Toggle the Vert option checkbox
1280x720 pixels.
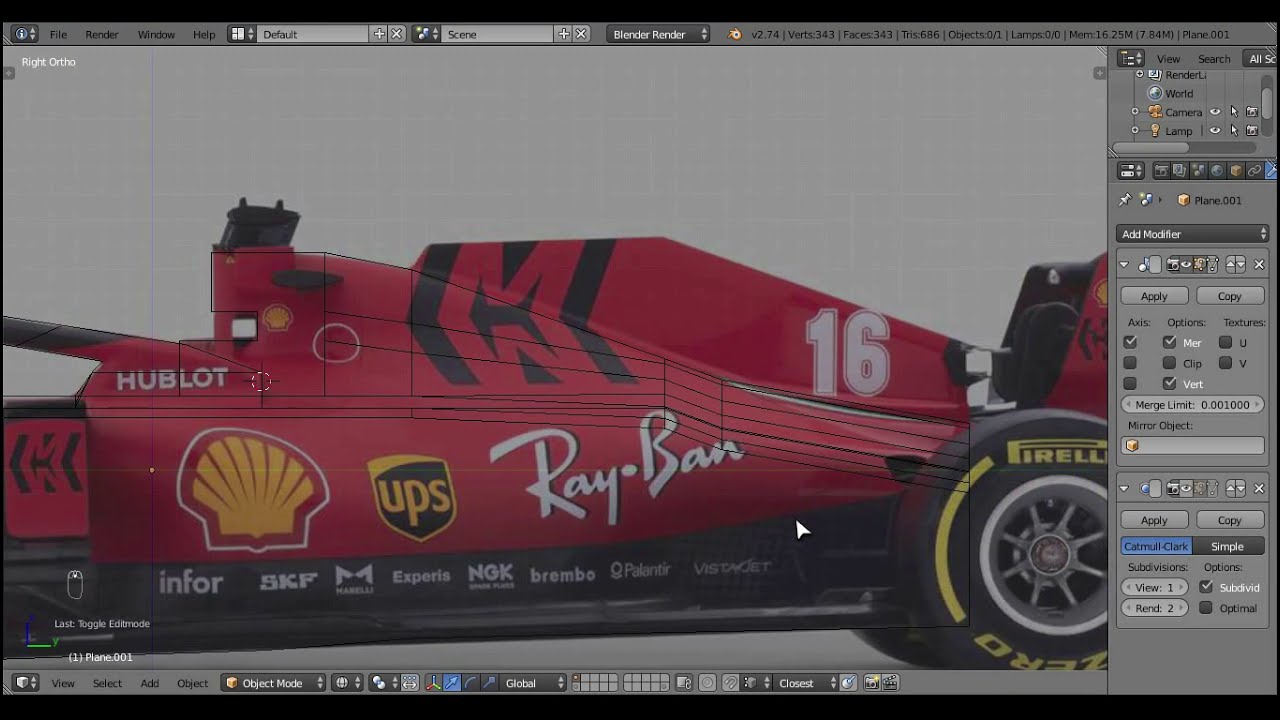[1169, 384]
